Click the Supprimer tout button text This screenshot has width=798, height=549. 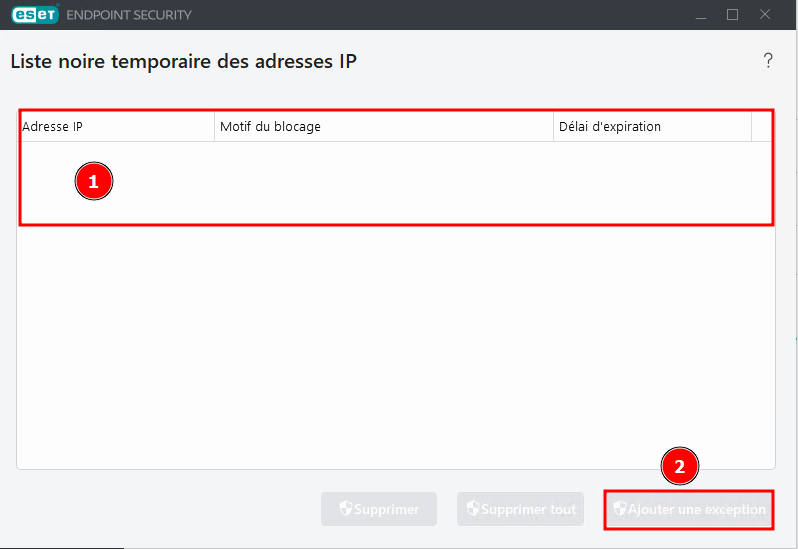528,509
